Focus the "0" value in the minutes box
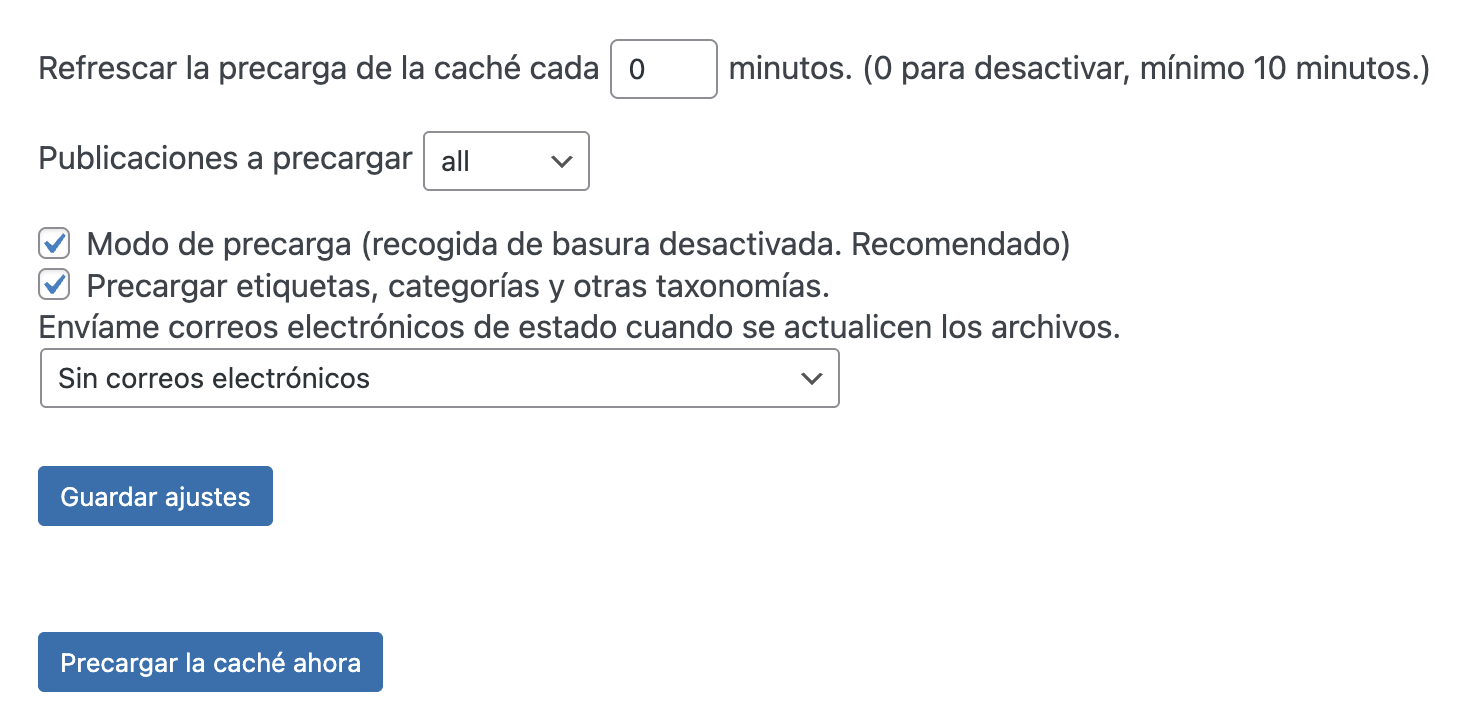The image size is (1460, 728). click(x=637, y=70)
